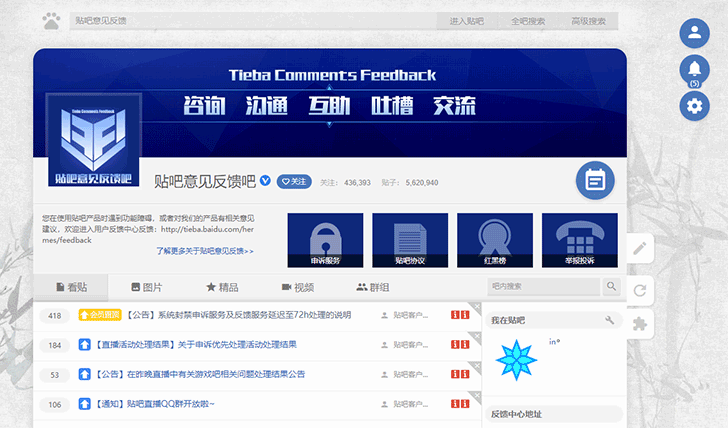Open 申诉服务 lock tile
The height and width of the screenshot is (428, 728).
point(325,240)
